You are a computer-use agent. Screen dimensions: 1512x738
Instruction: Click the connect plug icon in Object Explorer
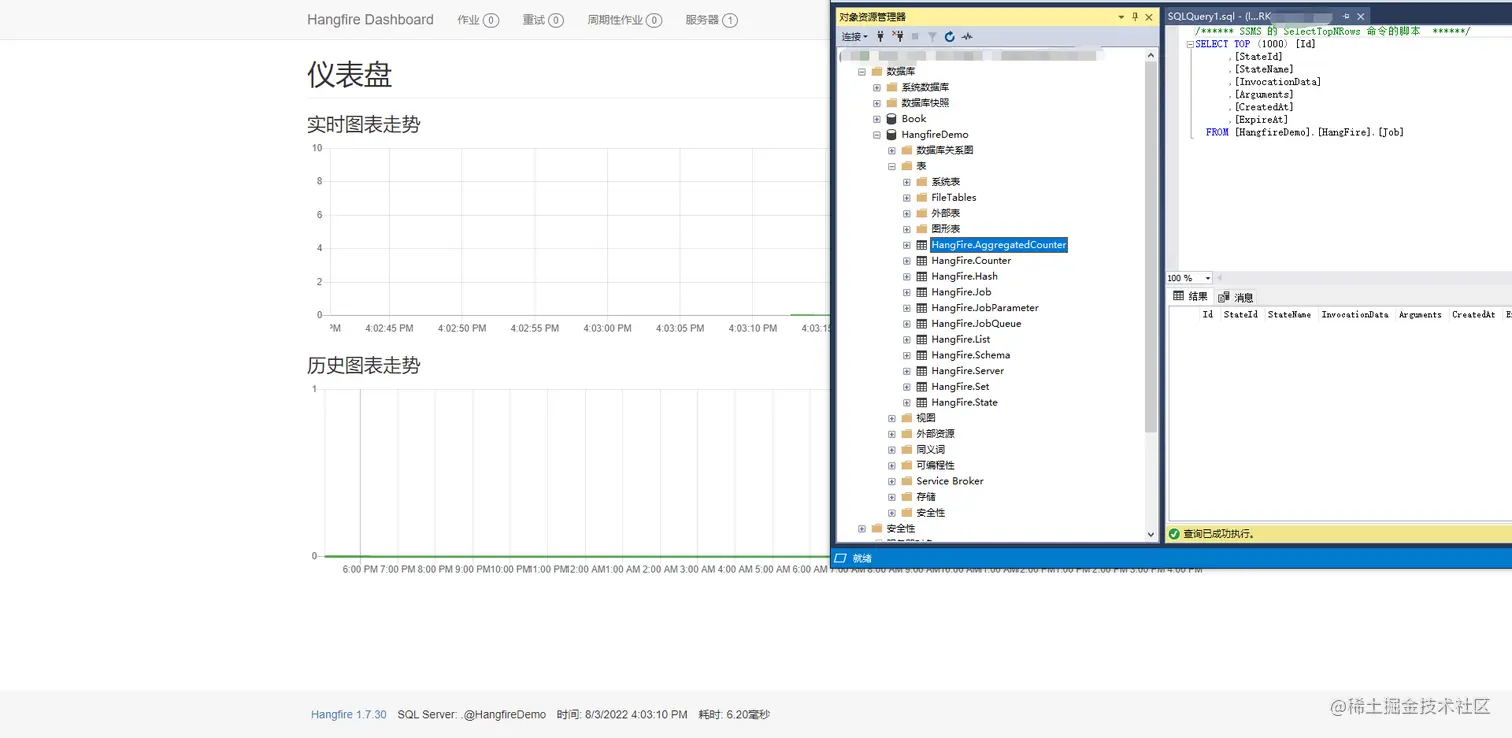(880, 37)
